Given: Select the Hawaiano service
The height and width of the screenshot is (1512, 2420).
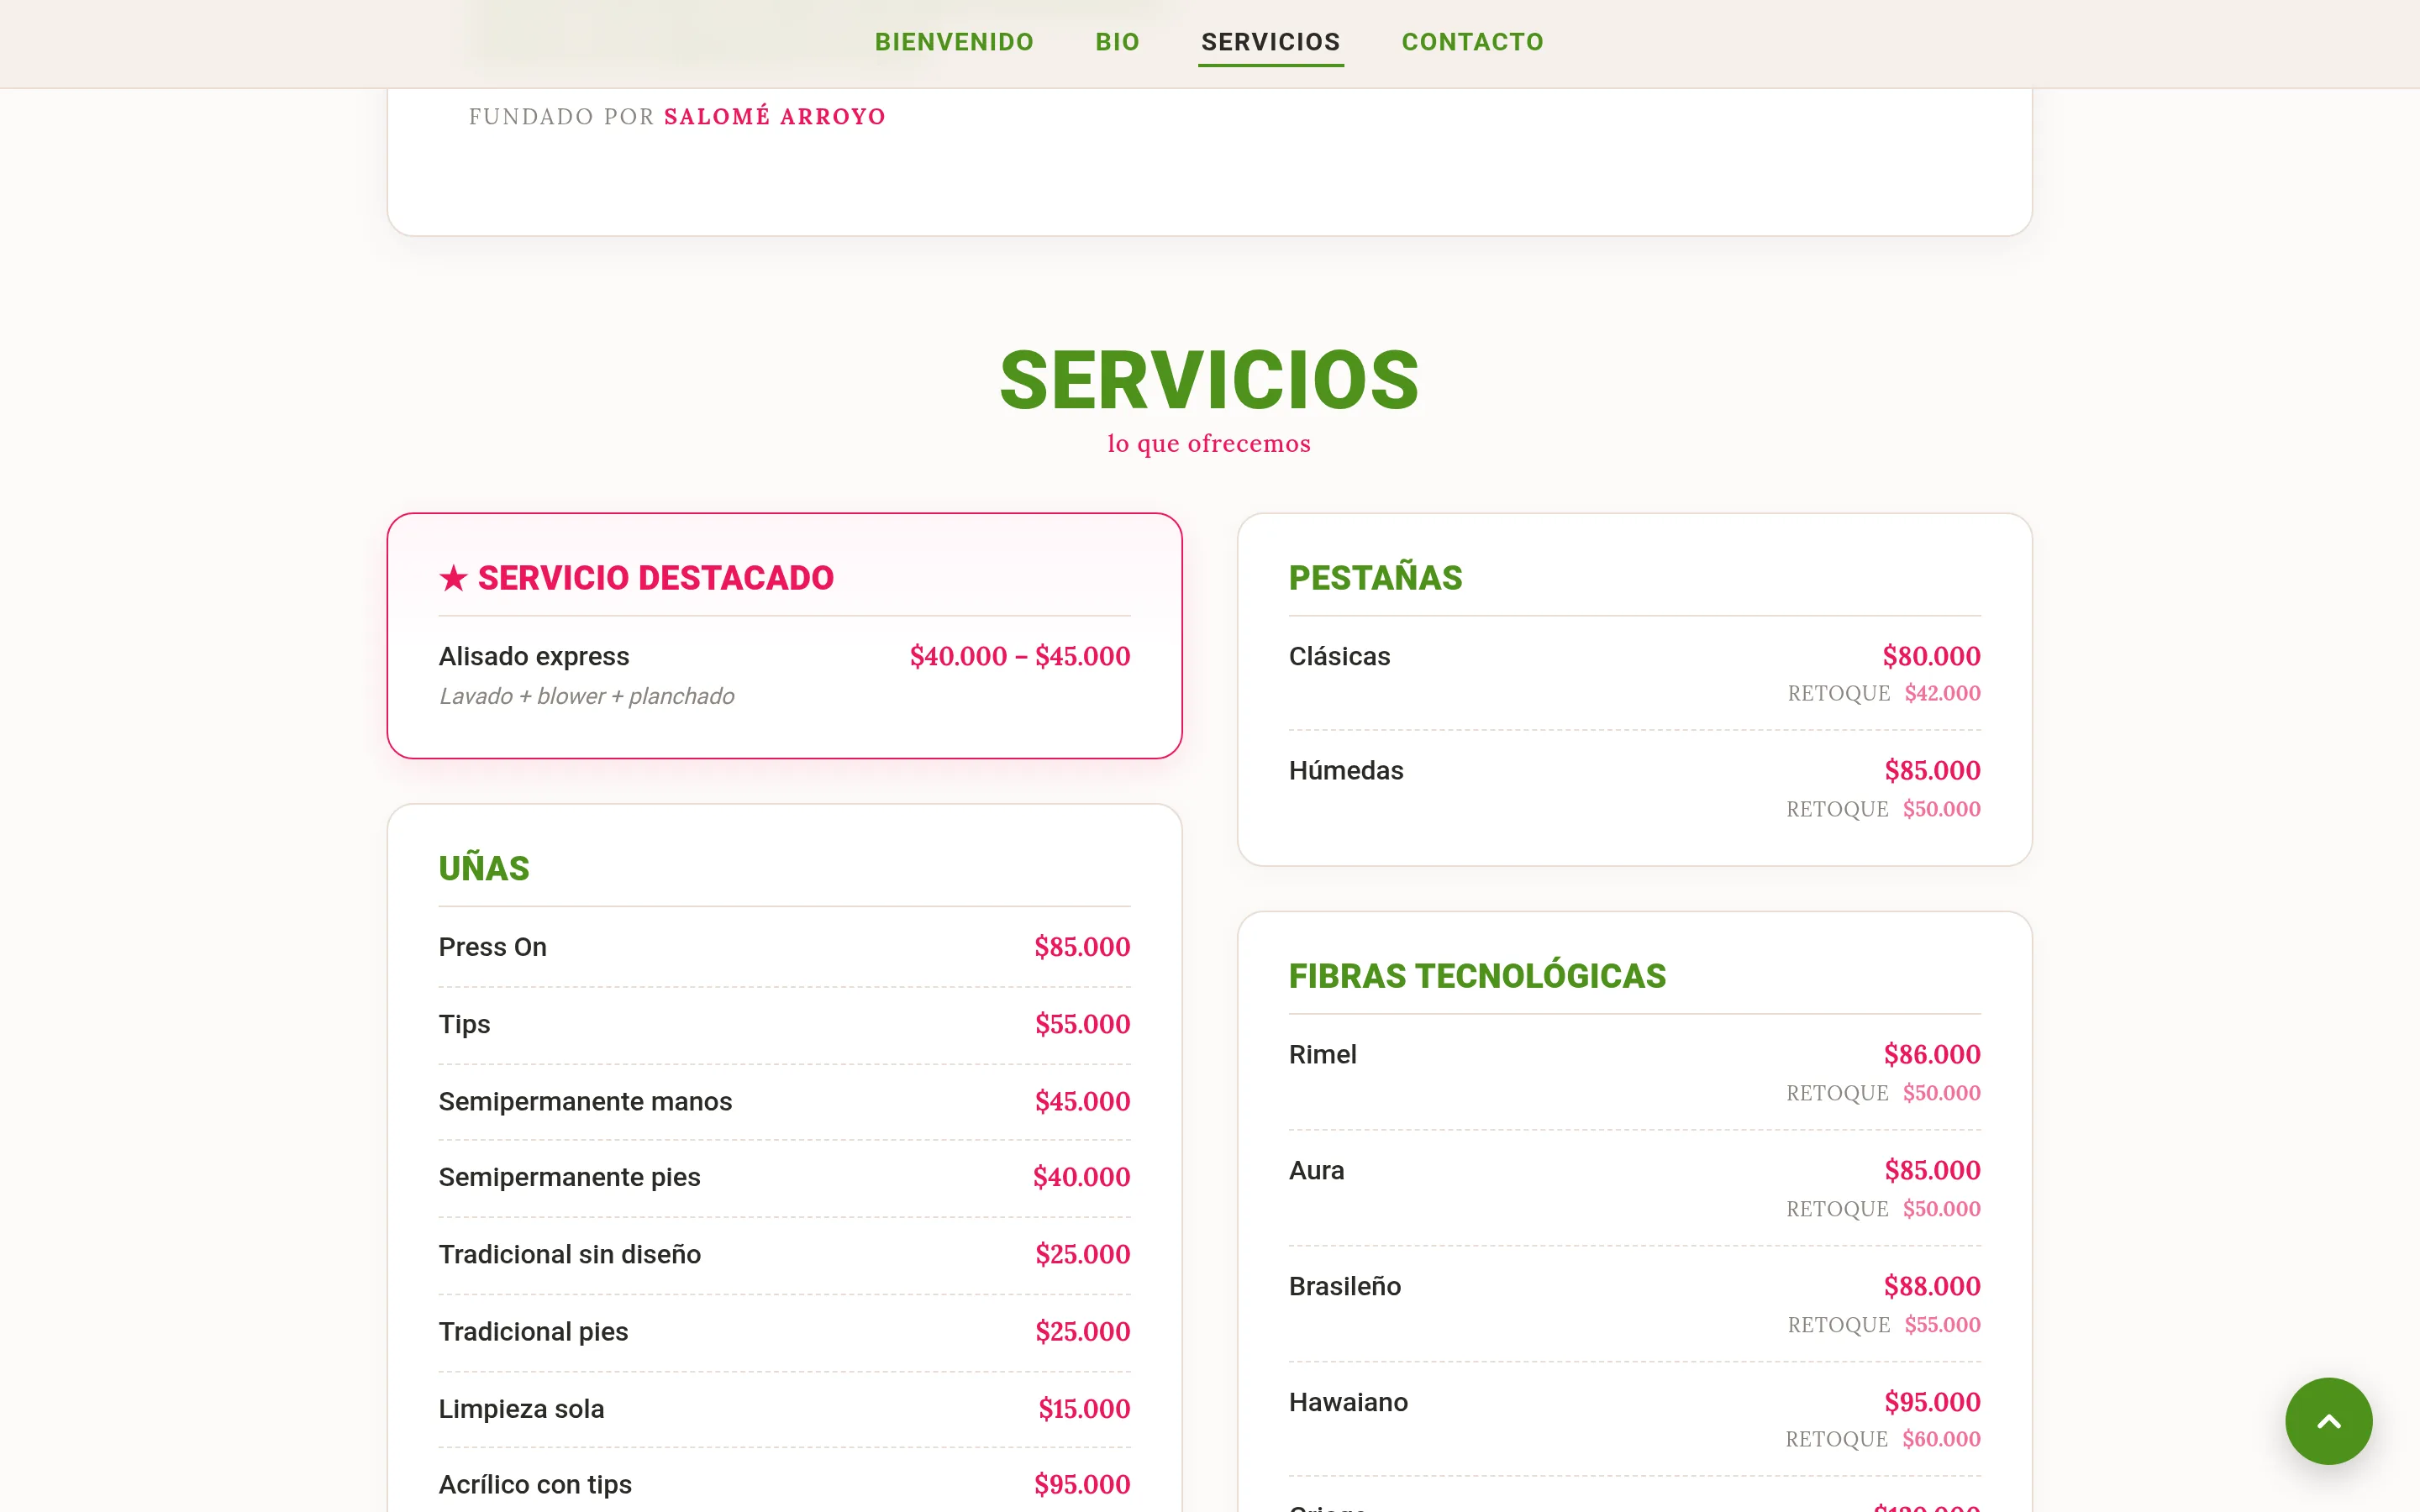Looking at the screenshot, I should 1348,1403.
